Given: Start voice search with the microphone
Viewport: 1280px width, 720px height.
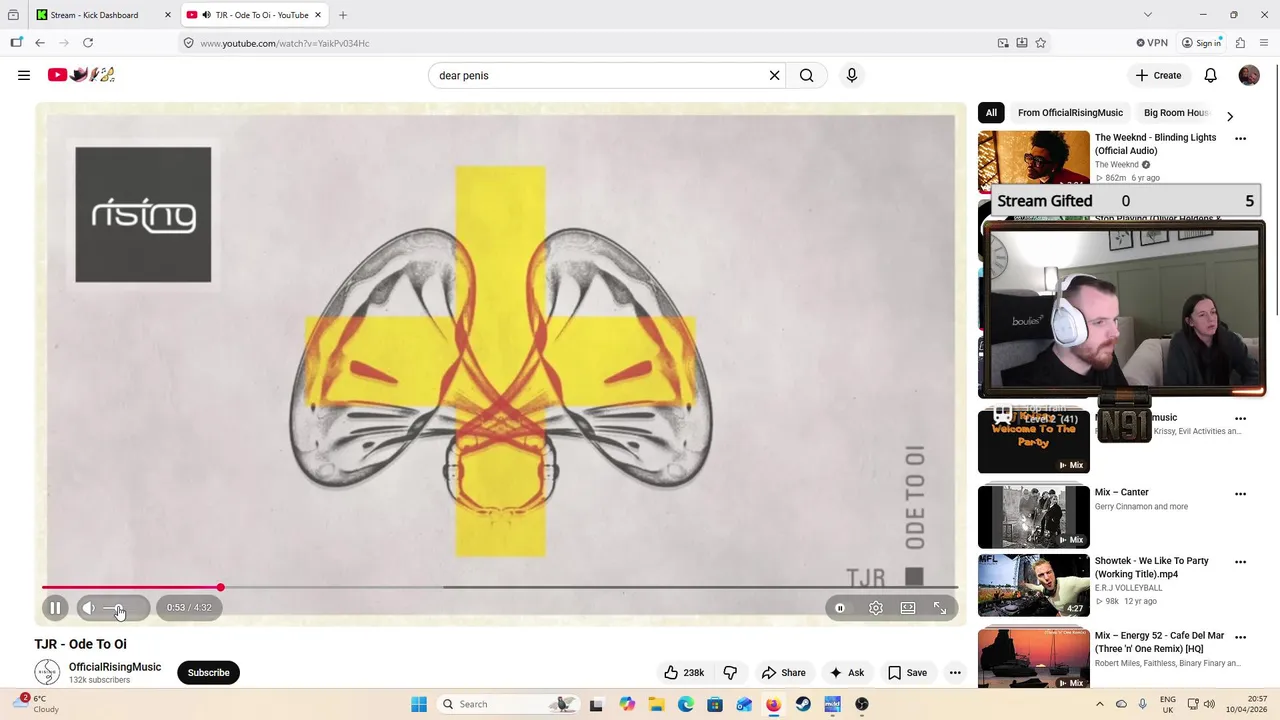Looking at the screenshot, I should pos(852,75).
